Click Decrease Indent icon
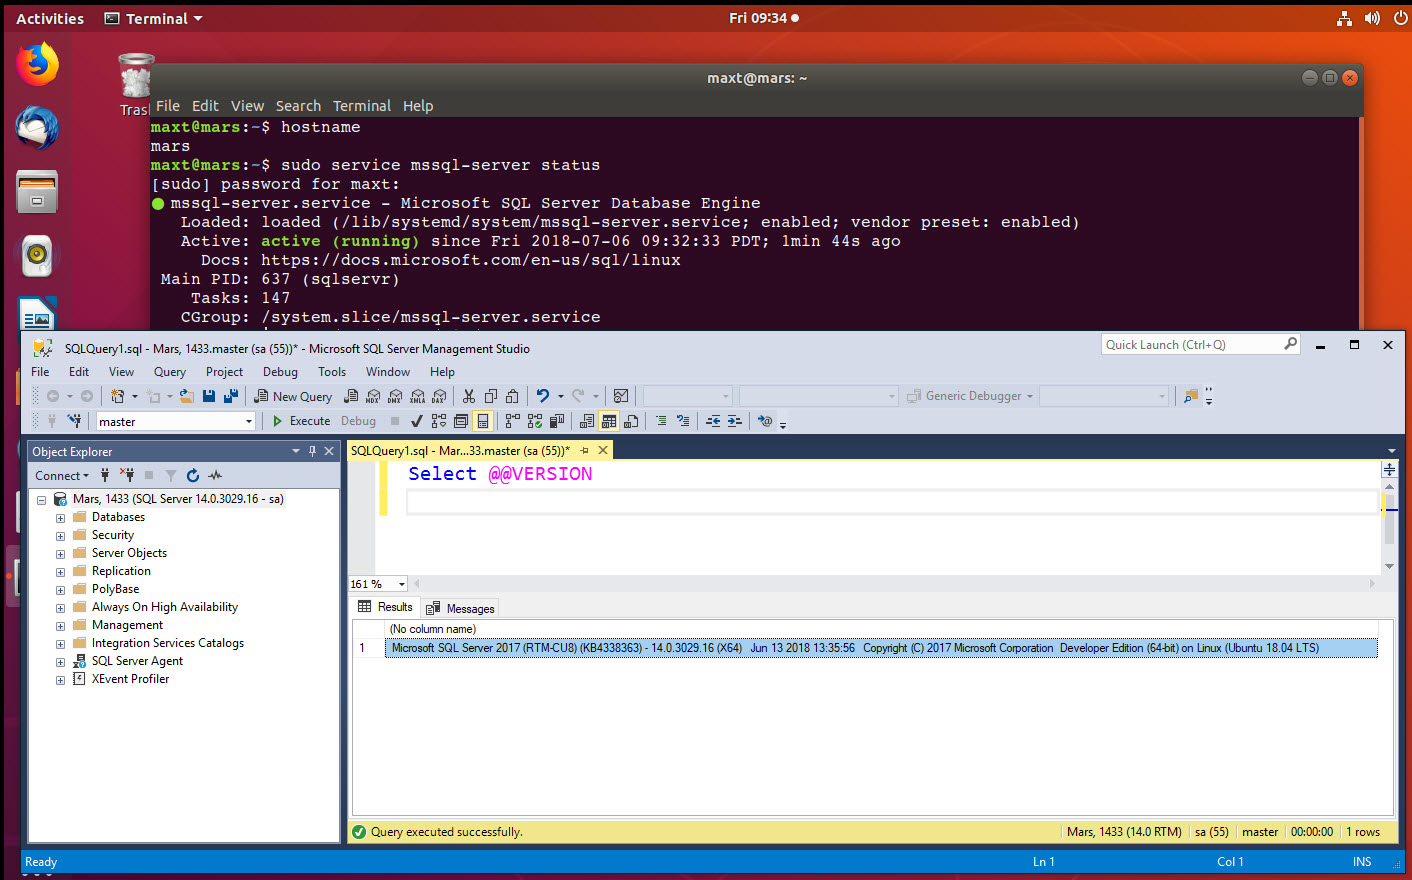 [712, 421]
